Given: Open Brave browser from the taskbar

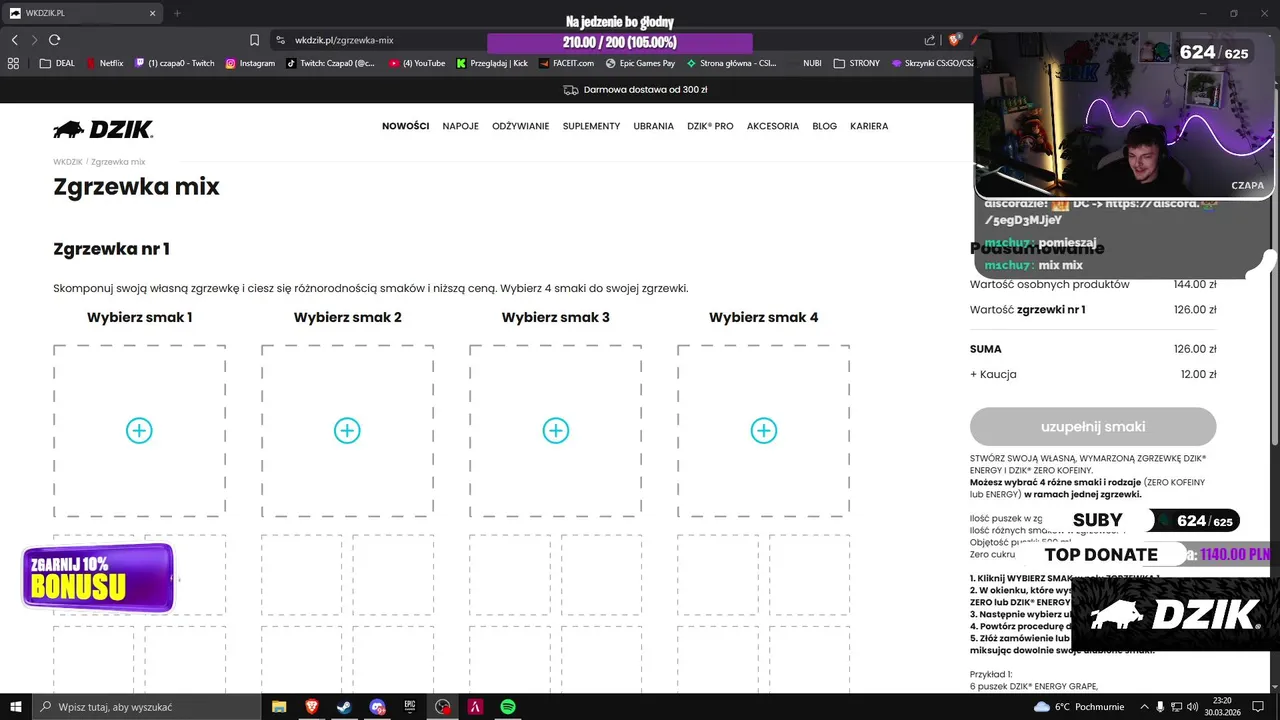Looking at the screenshot, I should click(311, 707).
